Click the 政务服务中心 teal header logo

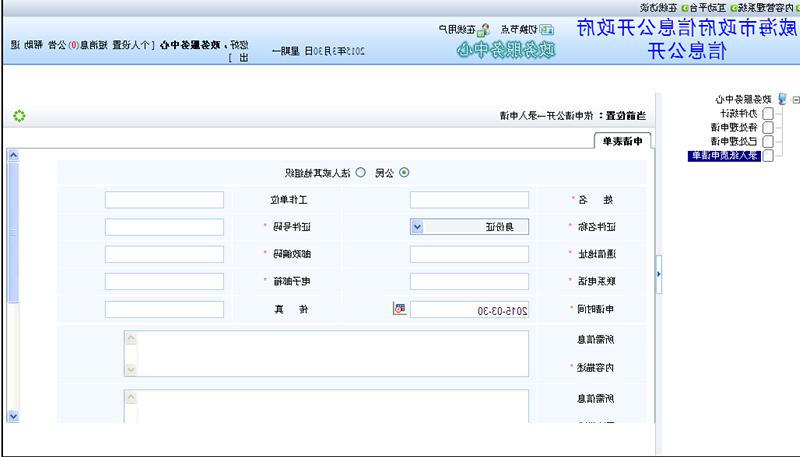506,50
